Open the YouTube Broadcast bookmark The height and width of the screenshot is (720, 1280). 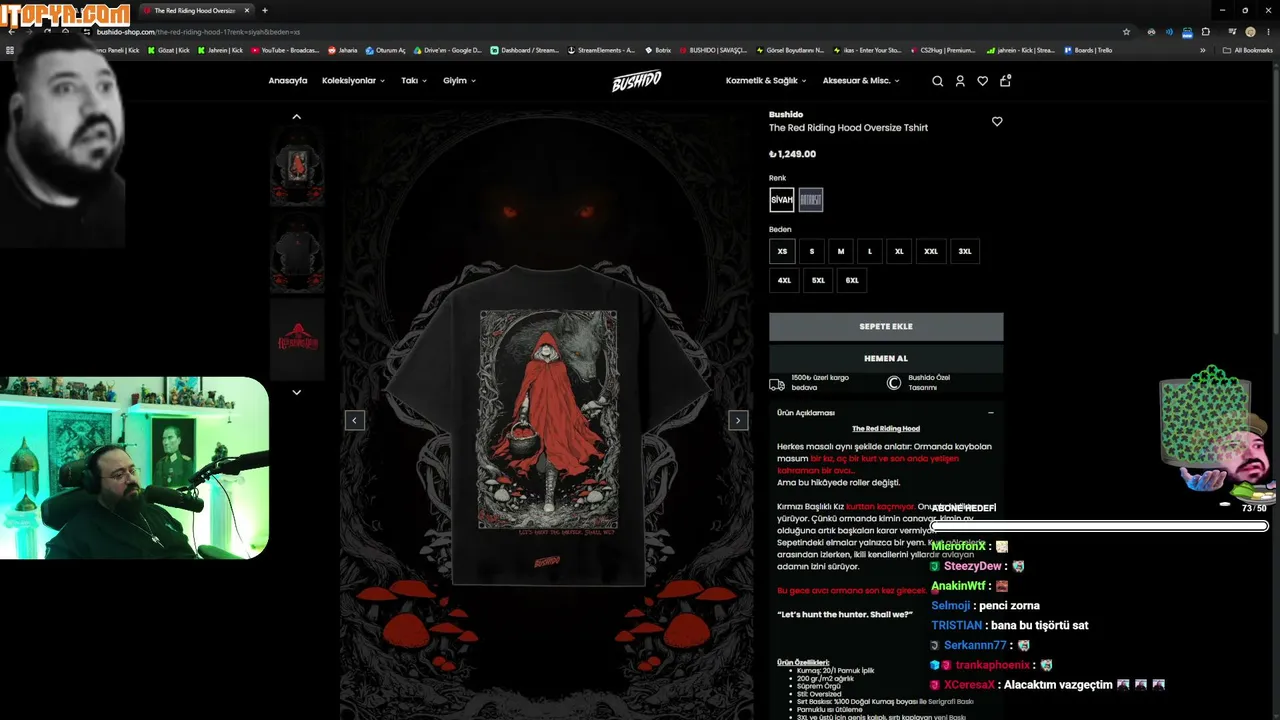tap(285, 50)
